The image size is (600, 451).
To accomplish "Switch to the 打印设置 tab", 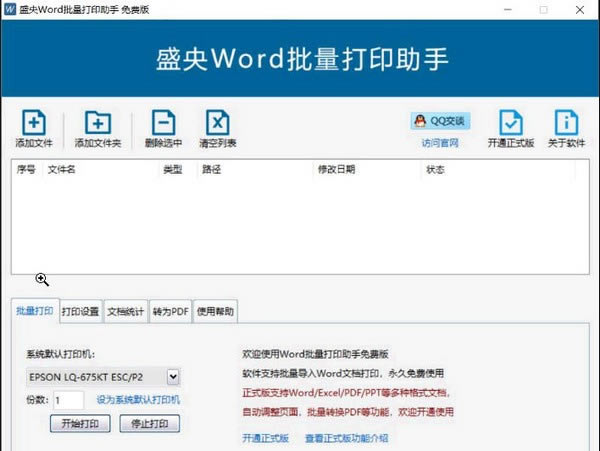I will pos(81,311).
